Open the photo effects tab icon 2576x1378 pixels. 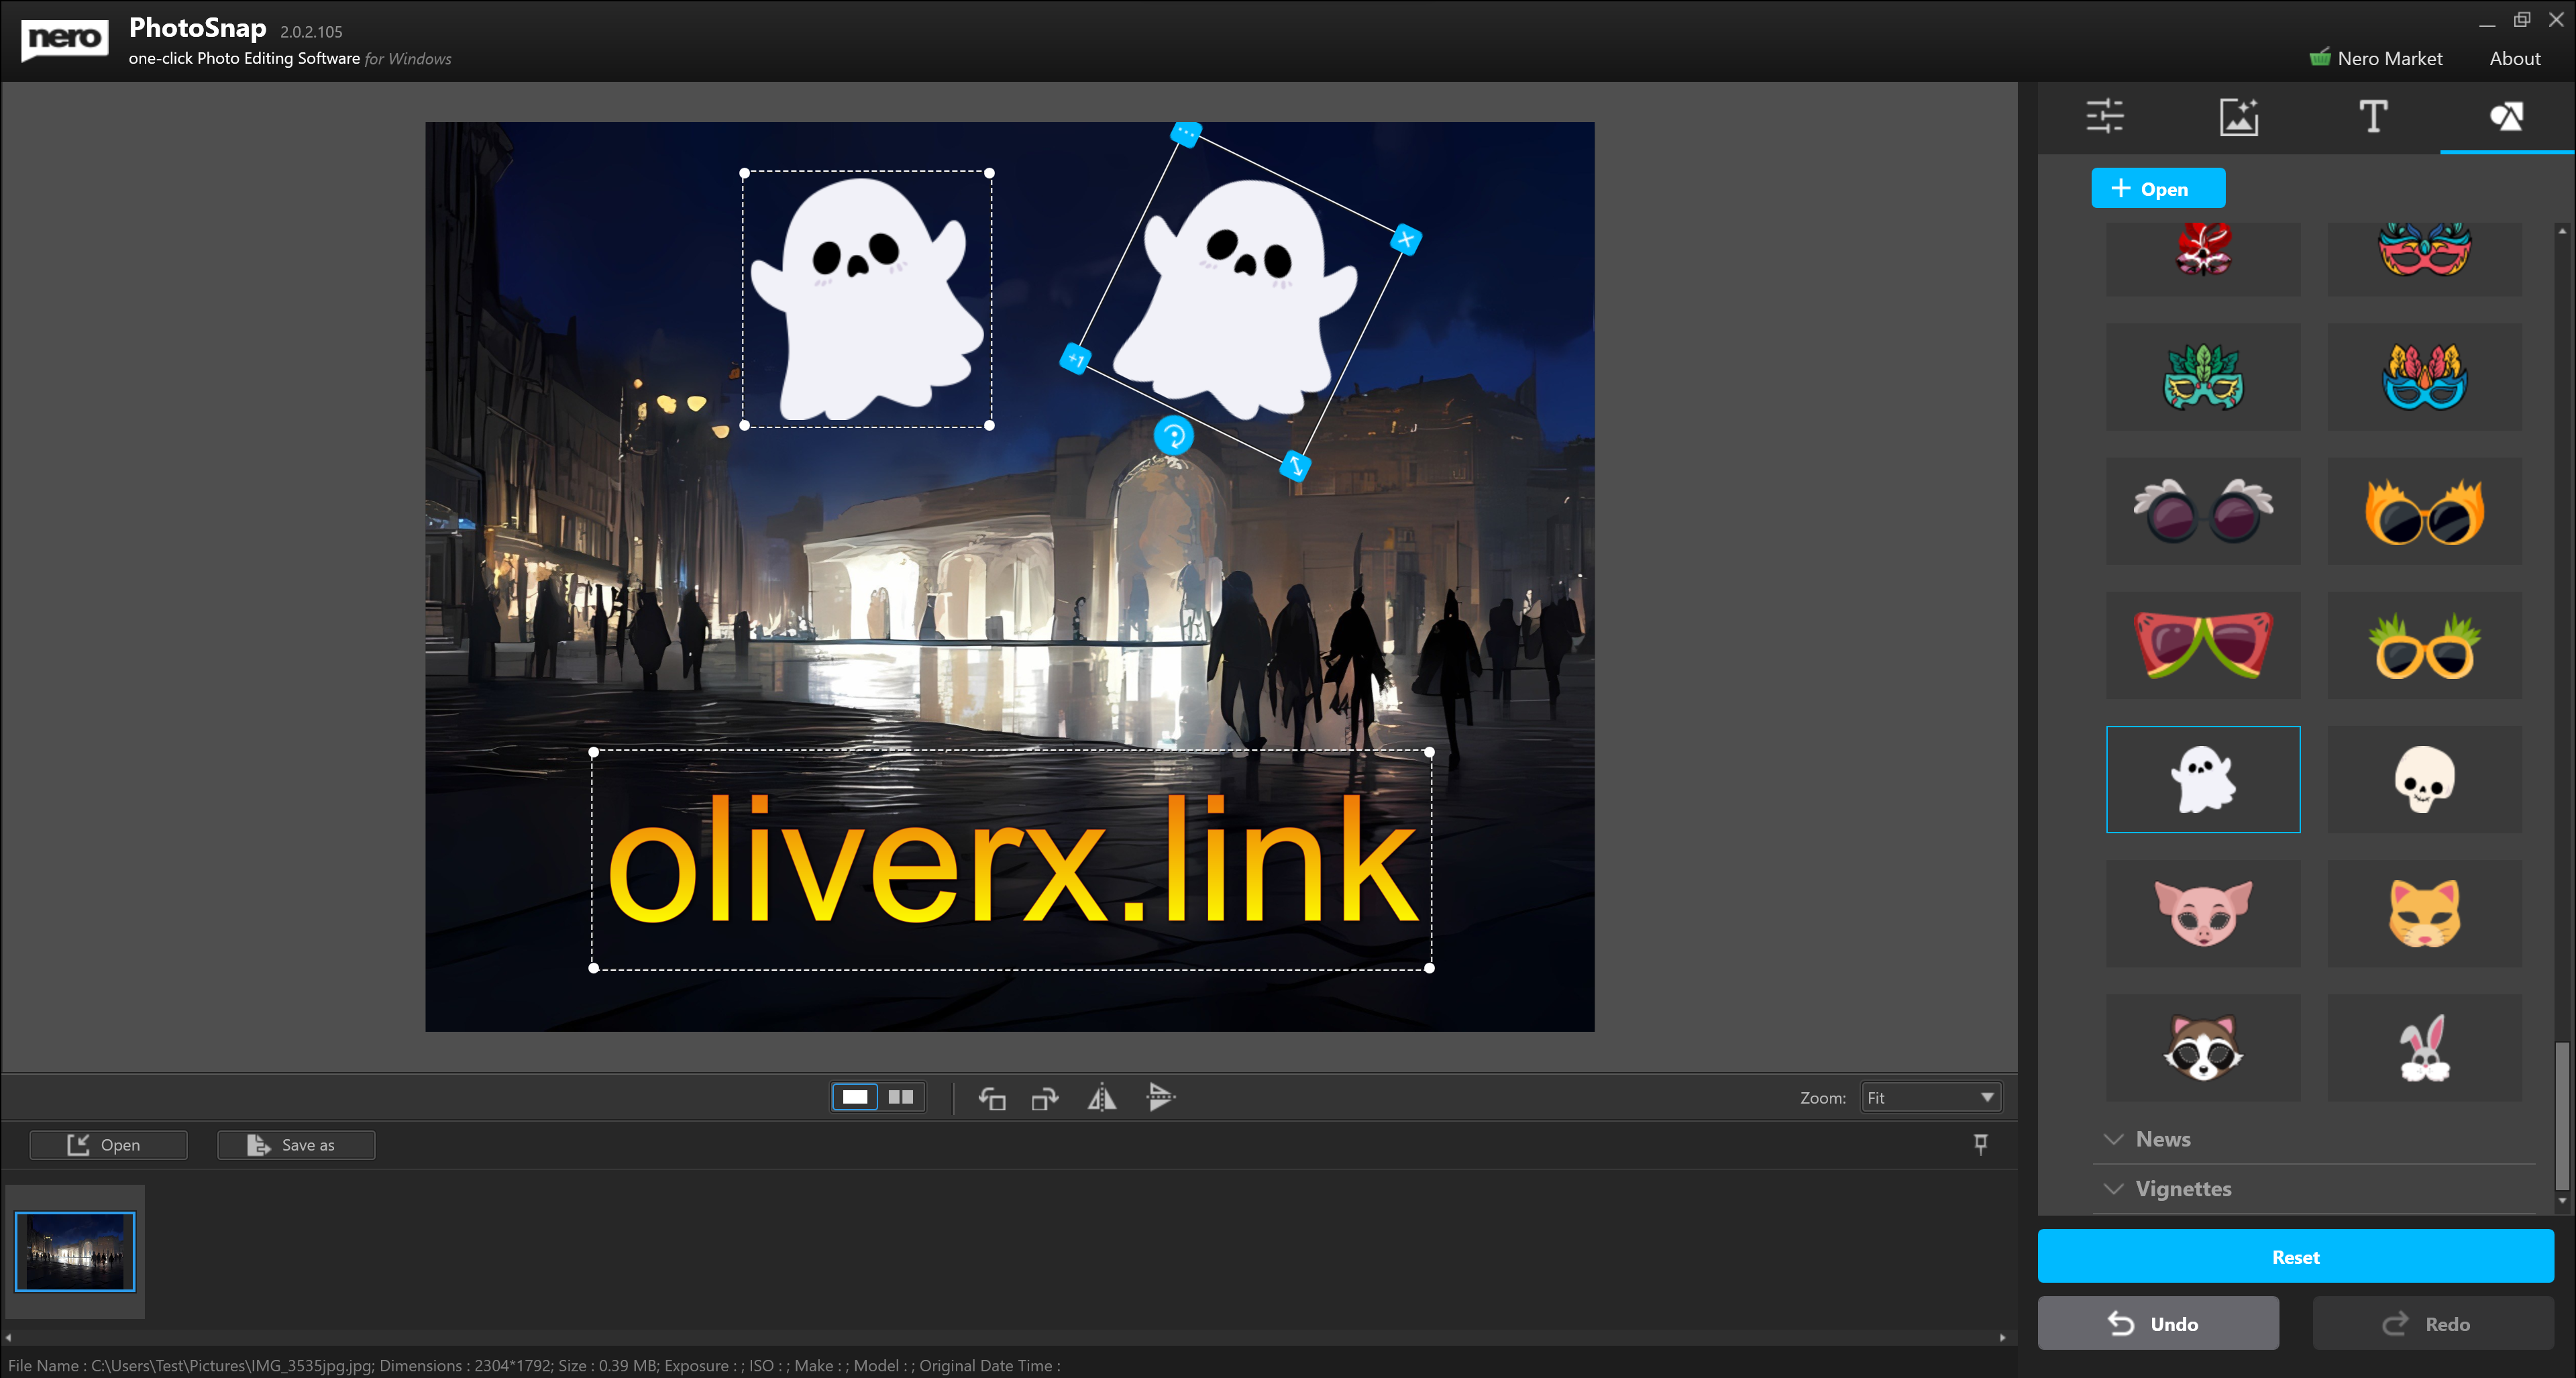point(2238,116)
